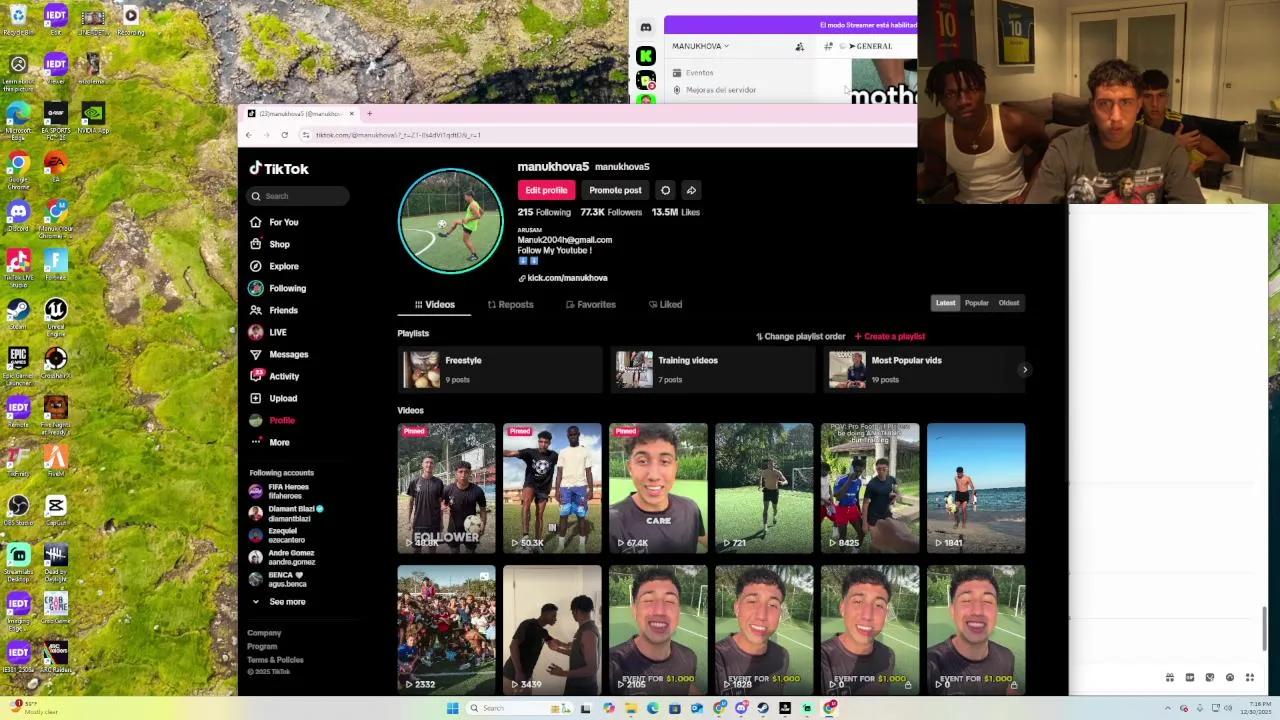Open Friends in TikTok sidebar

point(274,310)
